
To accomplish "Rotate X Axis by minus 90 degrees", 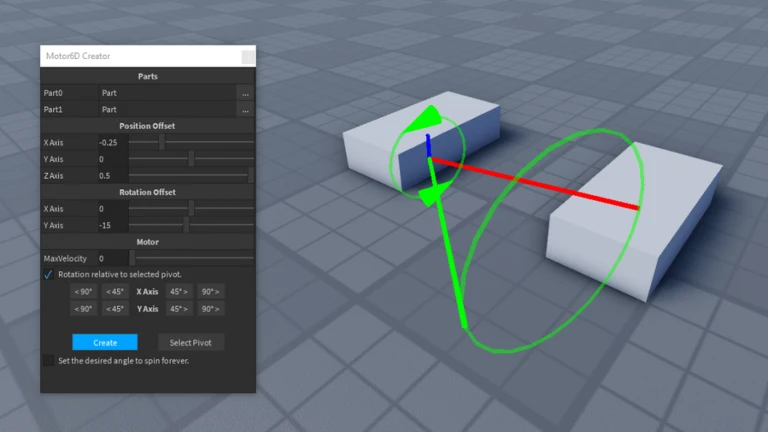I will pos(83,292).
